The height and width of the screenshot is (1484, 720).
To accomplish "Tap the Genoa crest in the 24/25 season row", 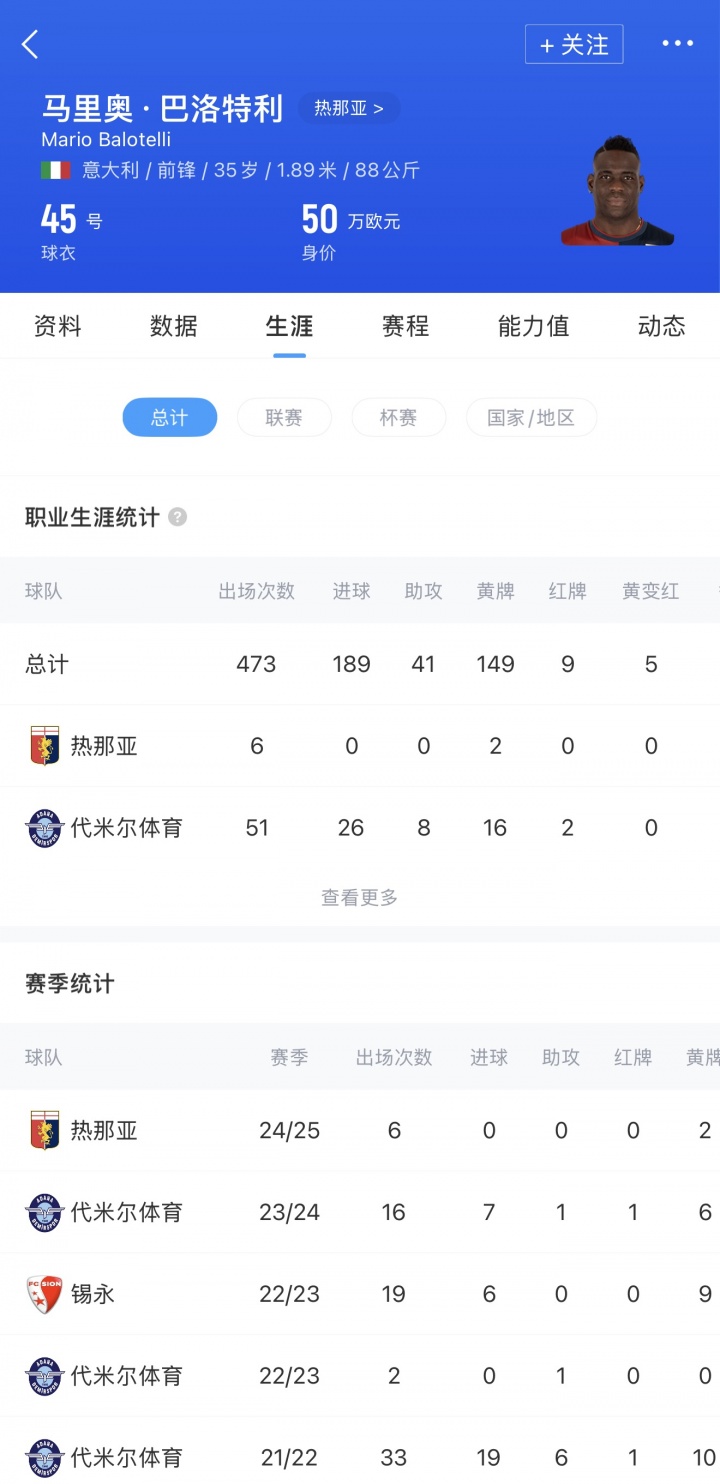I will click(x=44, y=1130).
